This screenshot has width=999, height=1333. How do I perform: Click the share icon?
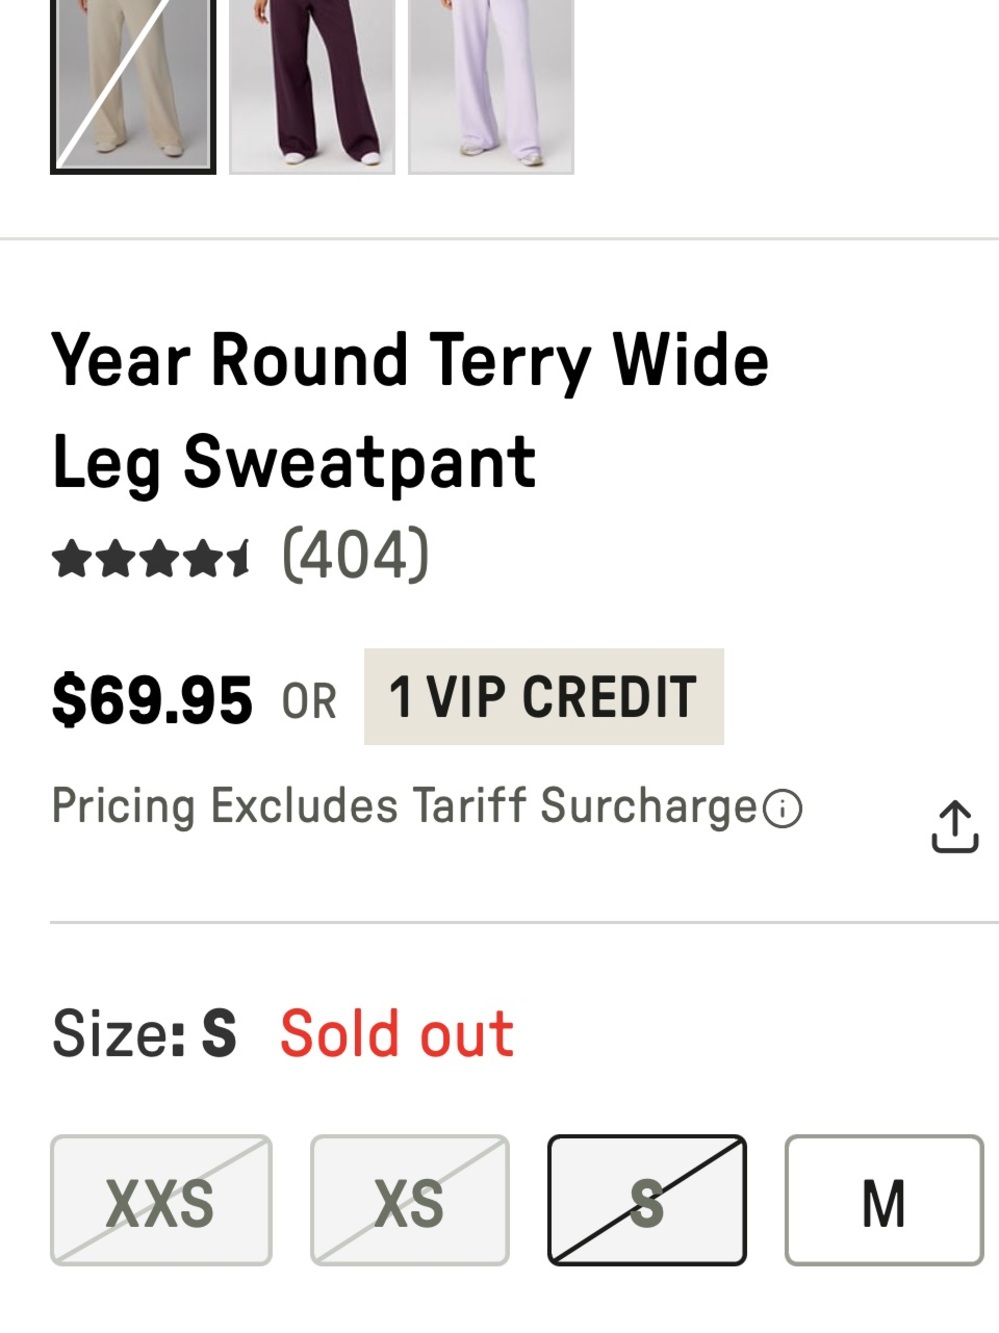tap(954, 826)
